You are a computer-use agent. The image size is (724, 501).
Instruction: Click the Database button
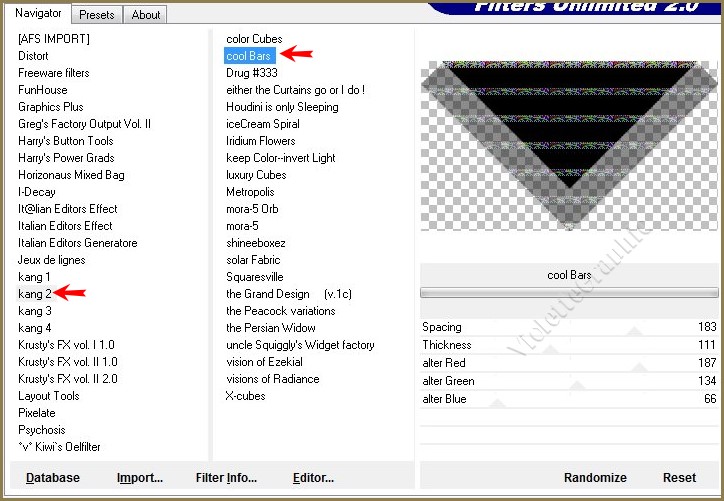click(x=53, y=478)
